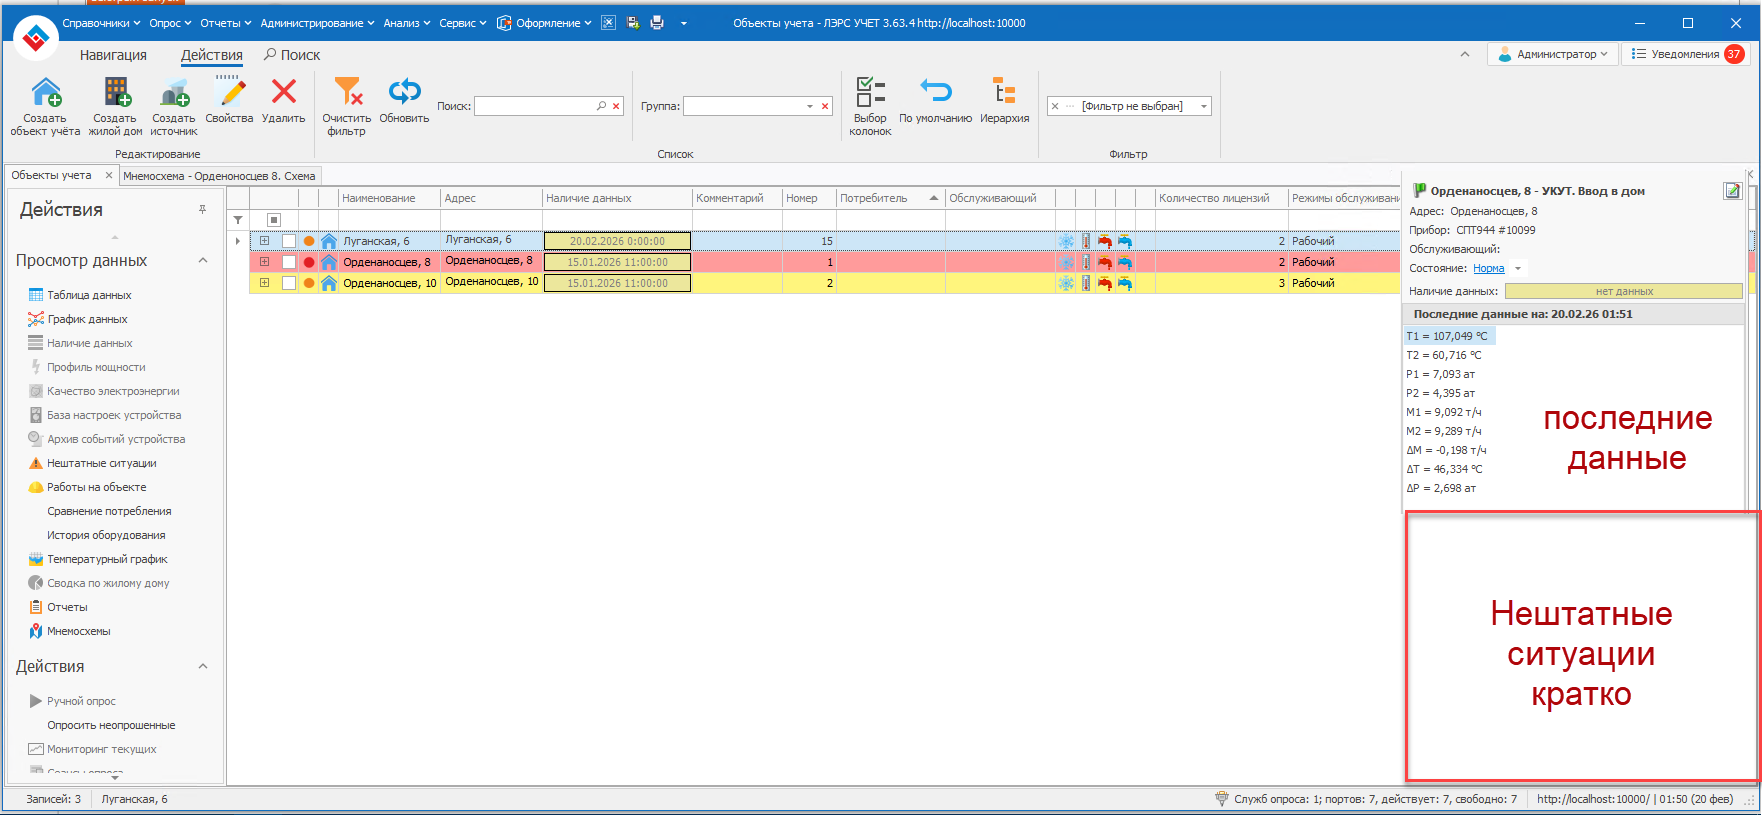Click Create residential building icon
The height and width of the screenshot is (815, 1762).
pos(116,93)
